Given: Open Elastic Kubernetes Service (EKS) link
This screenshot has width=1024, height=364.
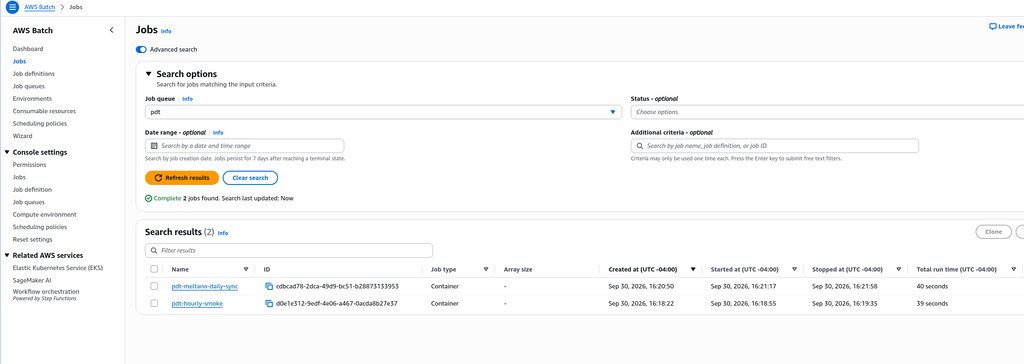Looking at the screenshot, I should pyautogui.click(x=58, y=268).
